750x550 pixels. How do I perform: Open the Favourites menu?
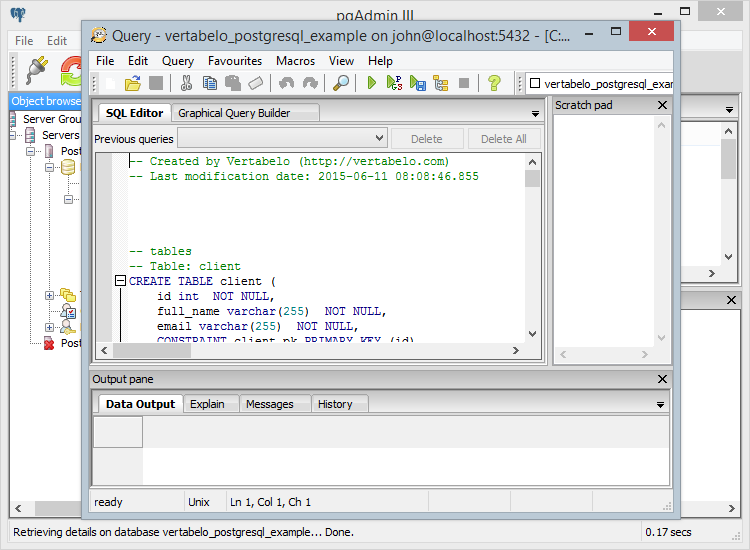(x=235, y=61)
